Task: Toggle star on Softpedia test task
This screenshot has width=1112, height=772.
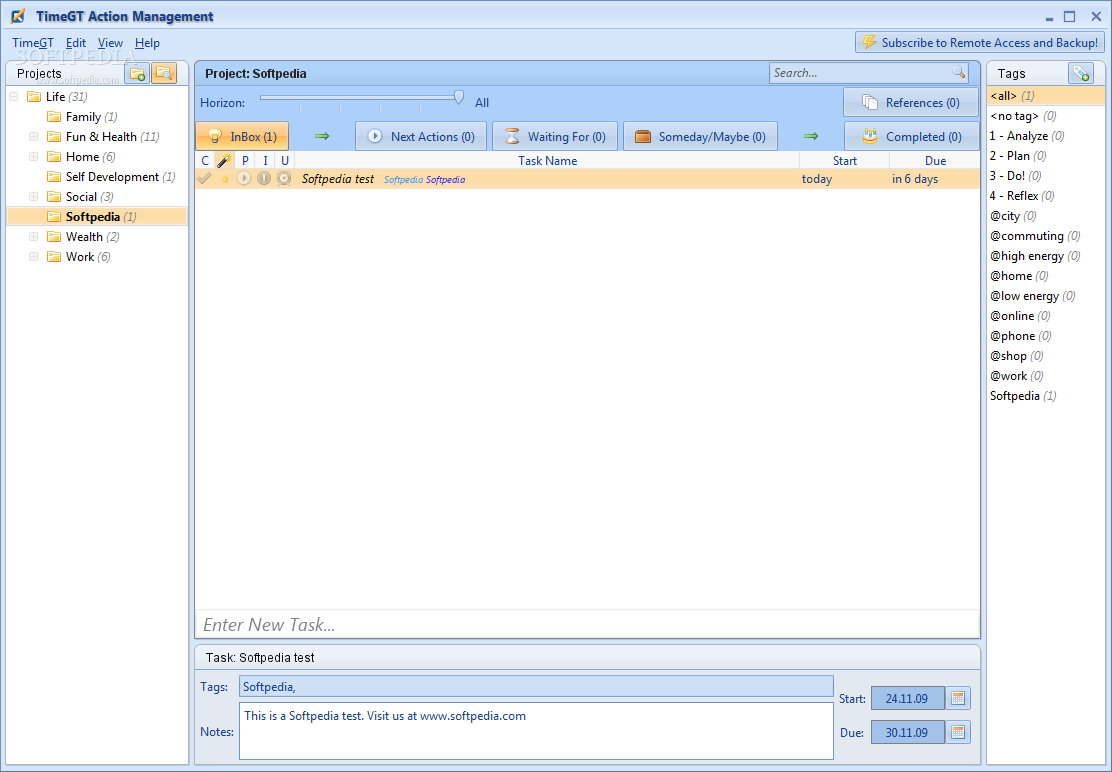Action: coord(225,179)
